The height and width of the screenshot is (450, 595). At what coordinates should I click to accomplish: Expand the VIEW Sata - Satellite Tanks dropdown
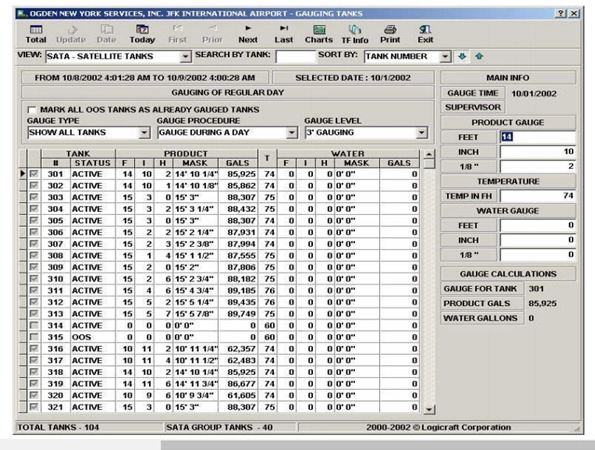185,57
